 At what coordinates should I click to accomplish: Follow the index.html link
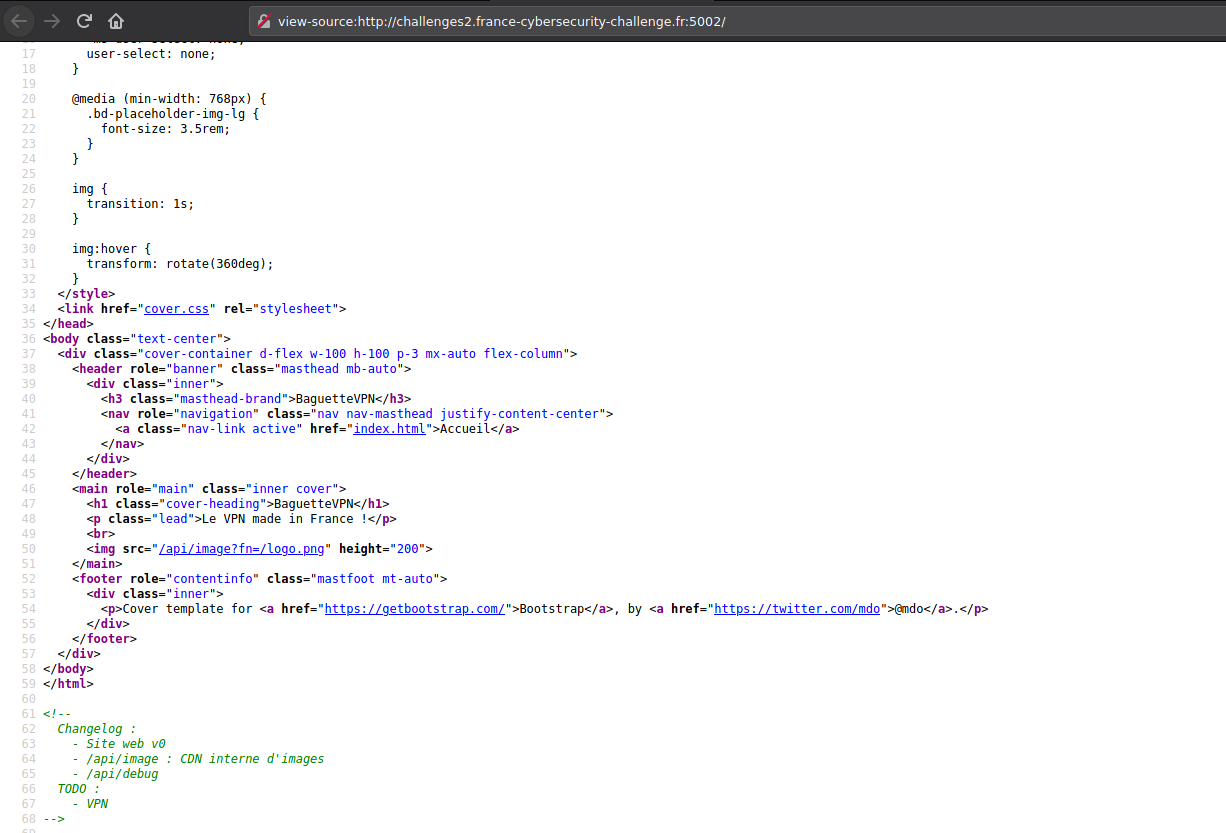[389, 429]
